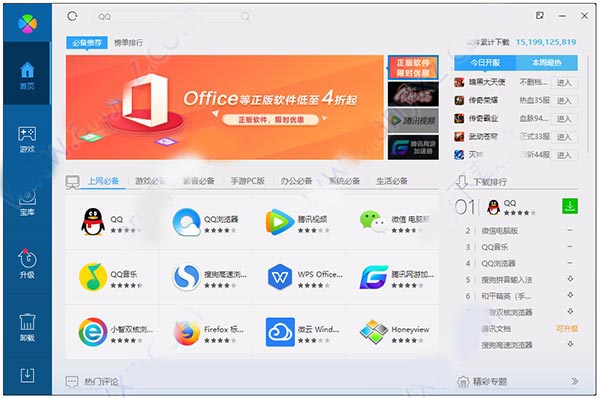
Task: Open the 腾讯视频 app icon
Action: coord(280,222)
